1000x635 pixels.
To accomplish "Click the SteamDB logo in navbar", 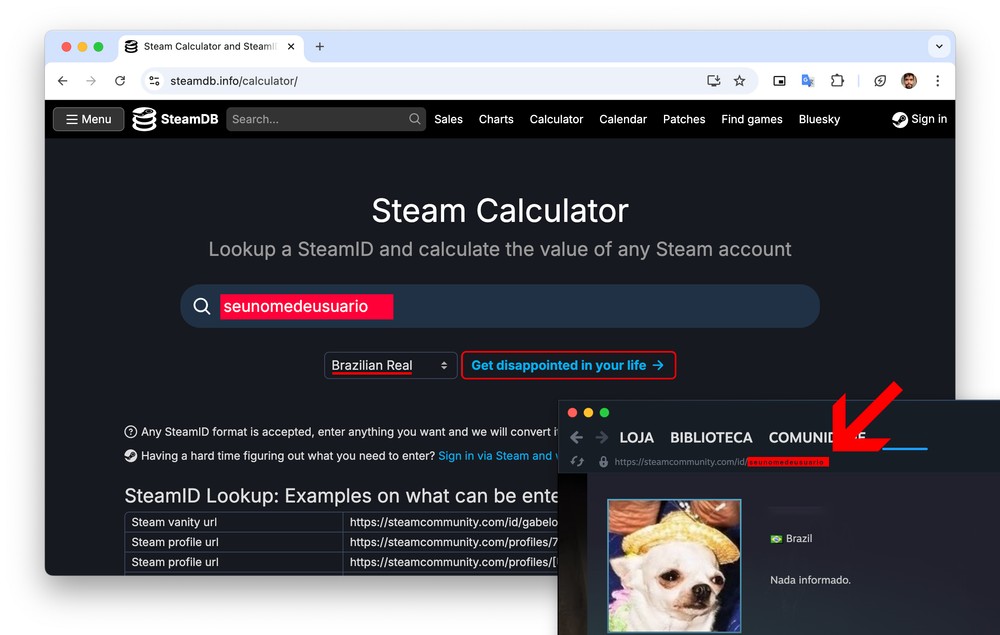I will 175,119.
